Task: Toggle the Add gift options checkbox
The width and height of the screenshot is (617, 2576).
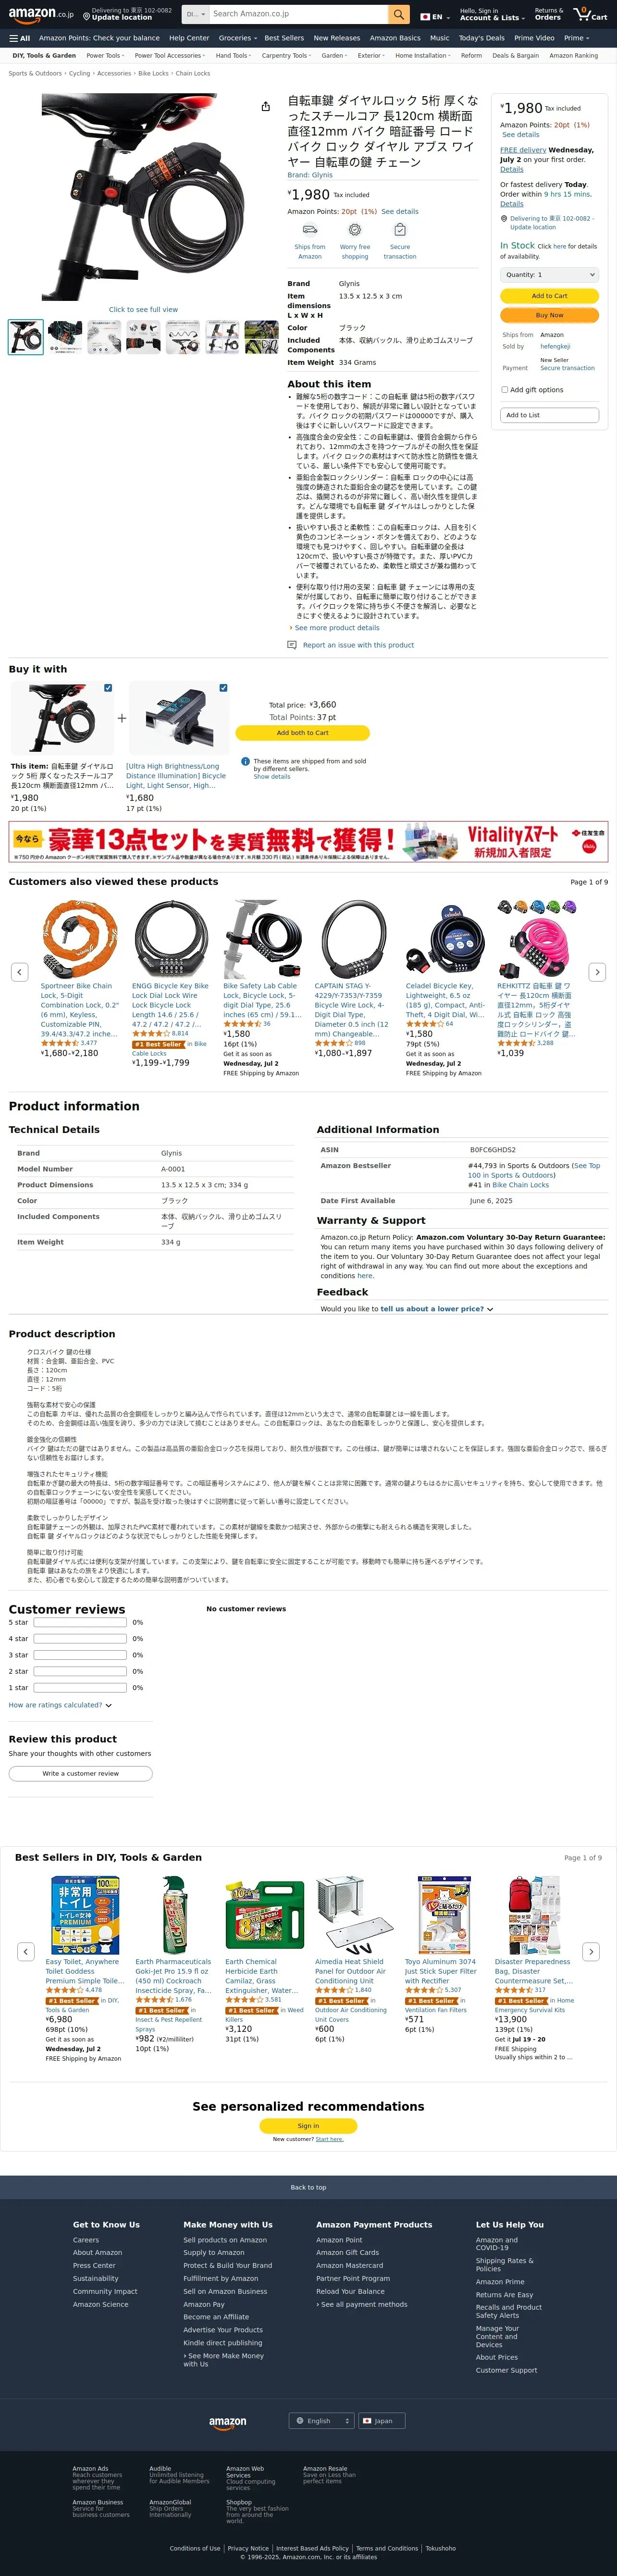Action: (x=505, y=390)
